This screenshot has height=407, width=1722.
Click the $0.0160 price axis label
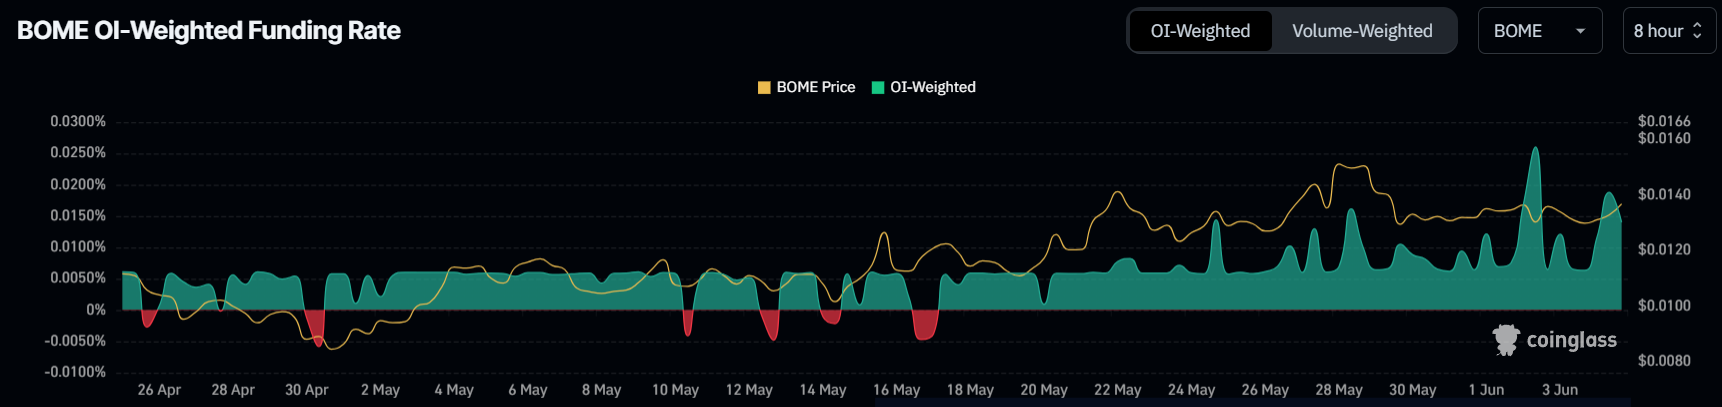(x=1664, y=138)
